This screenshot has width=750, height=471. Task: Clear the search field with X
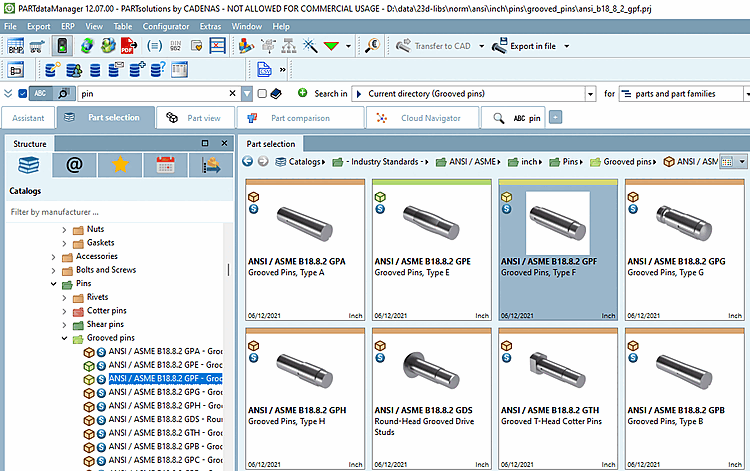[x=232, y=93]
